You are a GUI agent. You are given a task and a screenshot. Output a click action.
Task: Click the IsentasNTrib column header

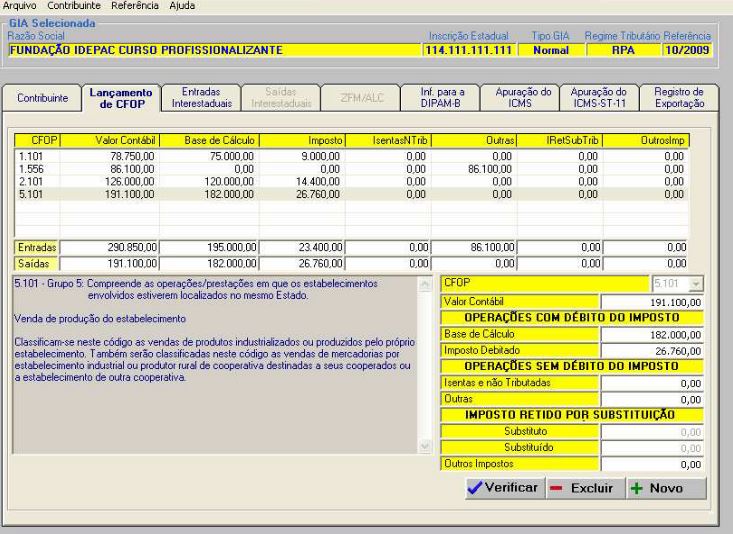coord(388,140)
